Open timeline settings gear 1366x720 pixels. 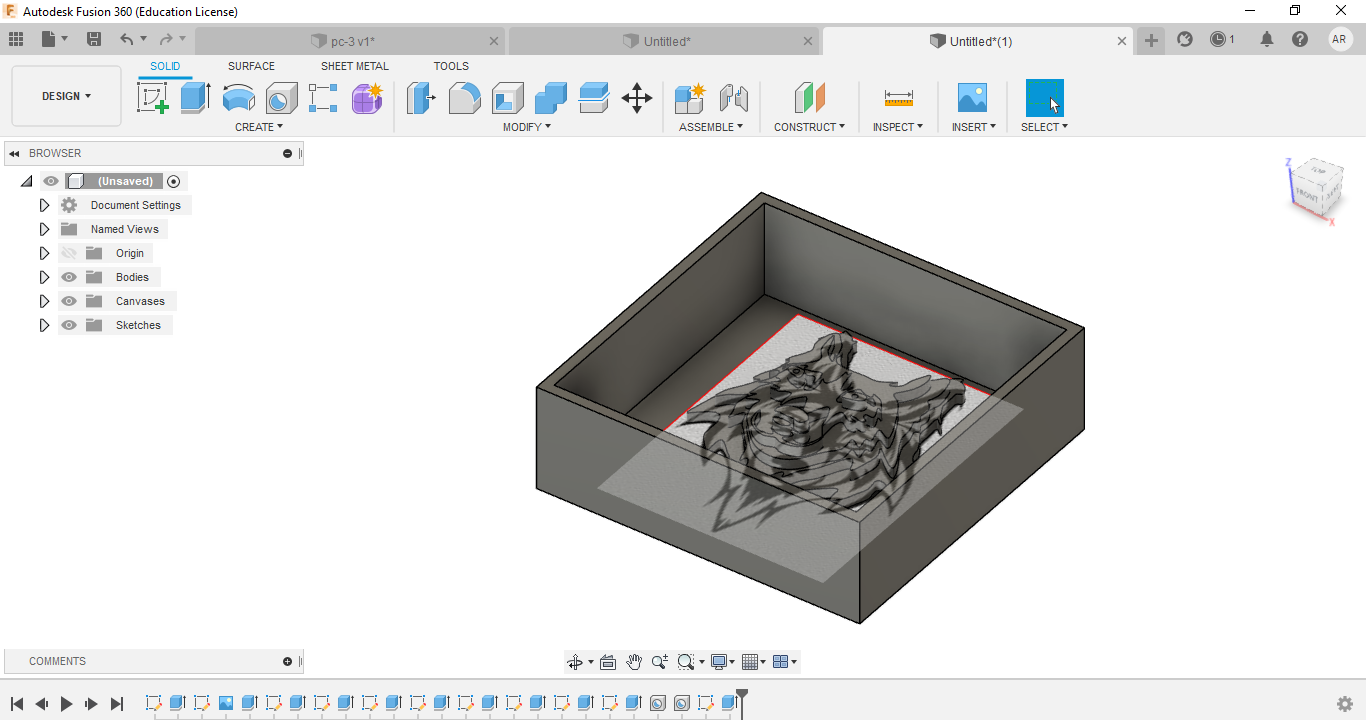pos(1345,704)
